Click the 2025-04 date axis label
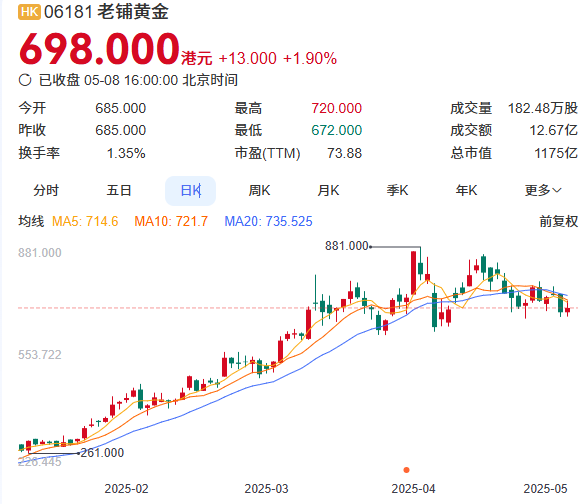This screenshot has width=581, height=504. click(413, 489)
